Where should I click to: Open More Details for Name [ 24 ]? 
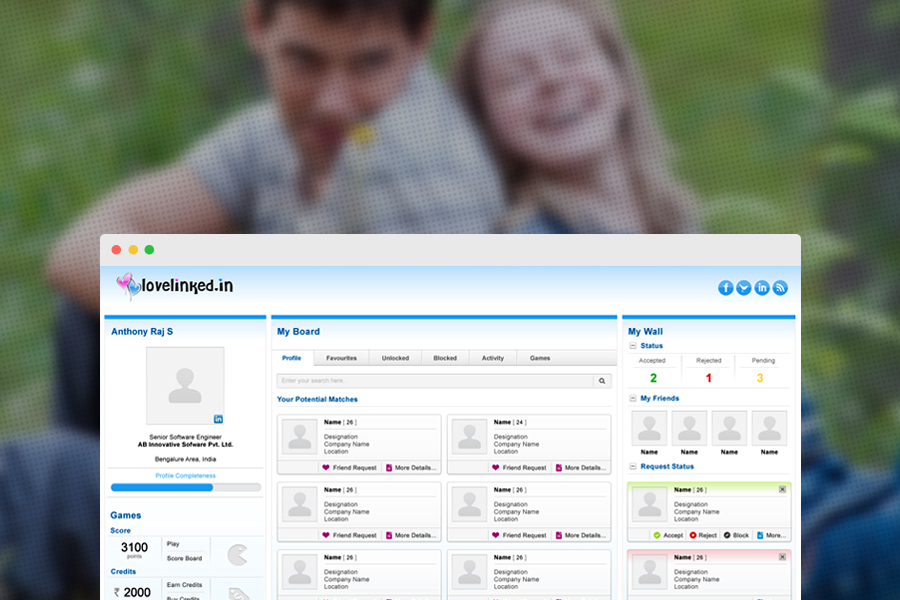581,467
